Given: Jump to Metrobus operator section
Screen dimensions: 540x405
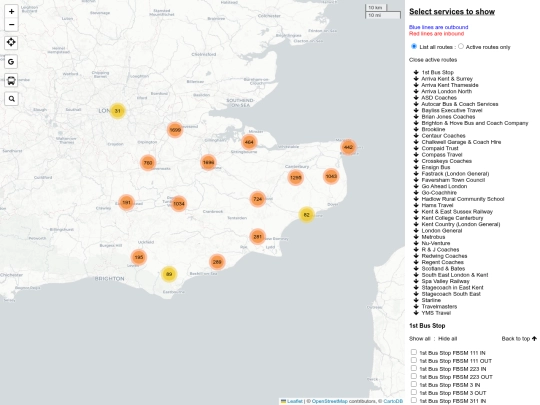Looking at the screenshot, I should (x=433, y=237).
